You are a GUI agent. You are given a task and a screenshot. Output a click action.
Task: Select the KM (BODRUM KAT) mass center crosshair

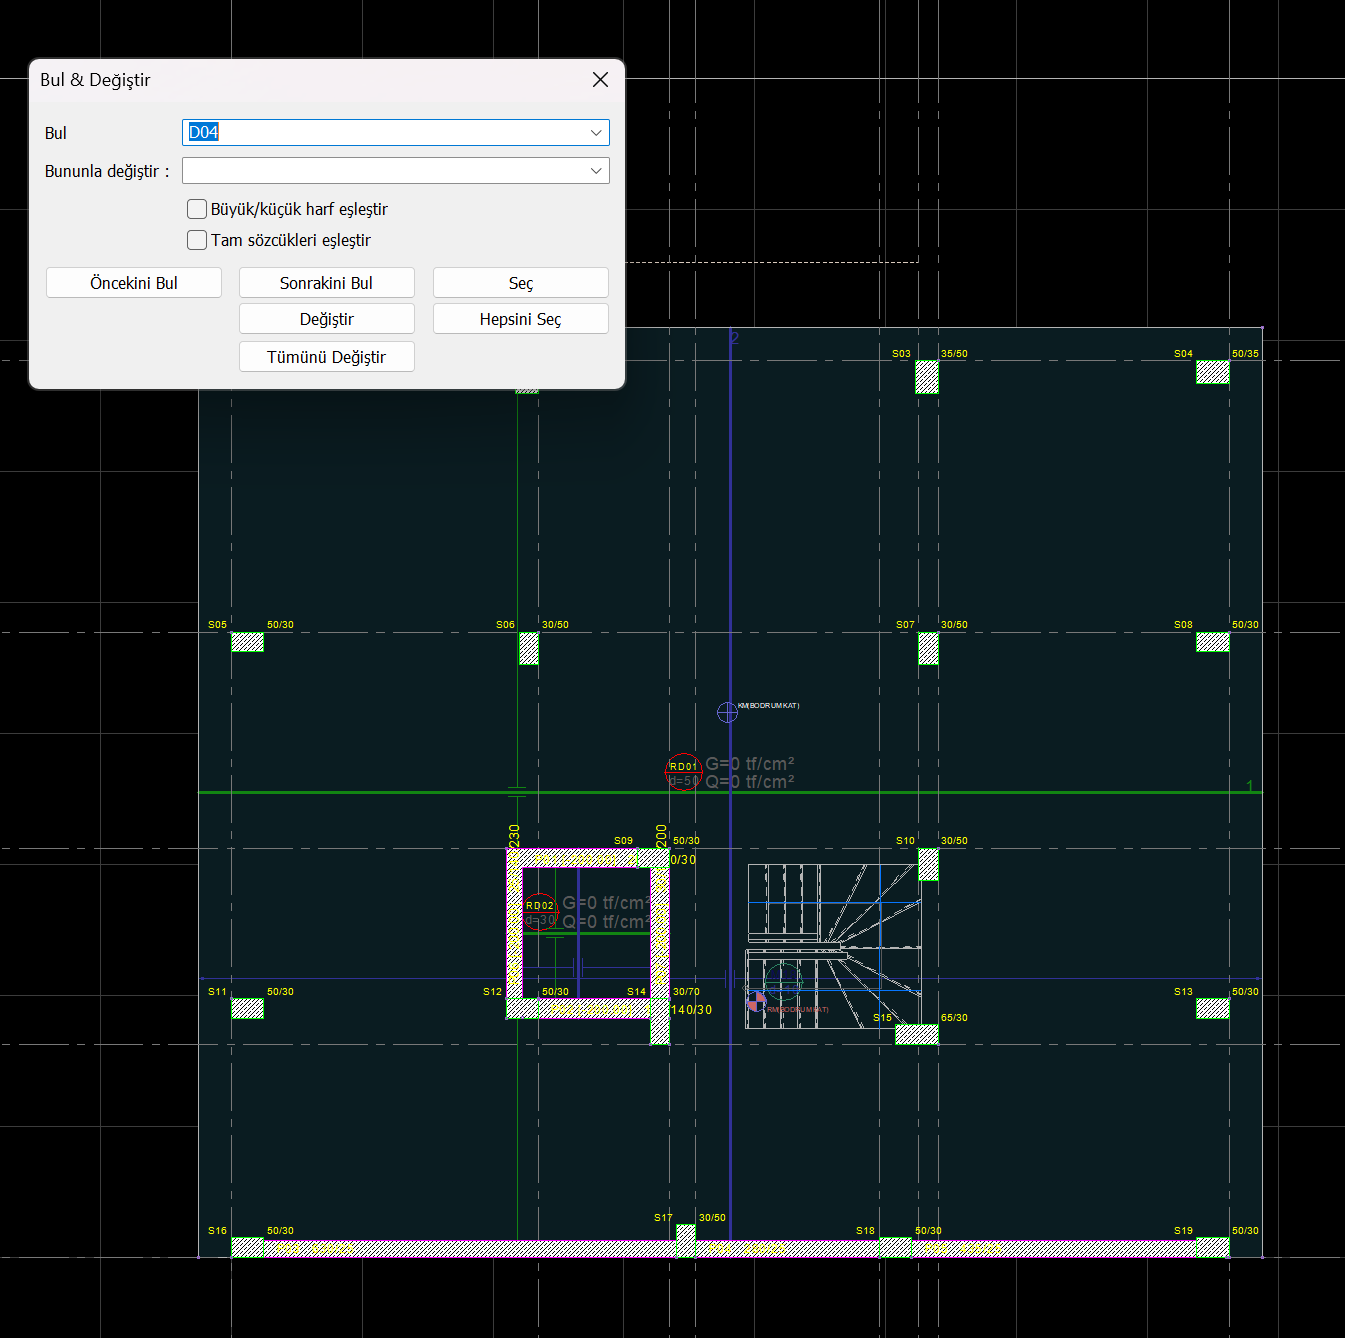coord(727,712)
